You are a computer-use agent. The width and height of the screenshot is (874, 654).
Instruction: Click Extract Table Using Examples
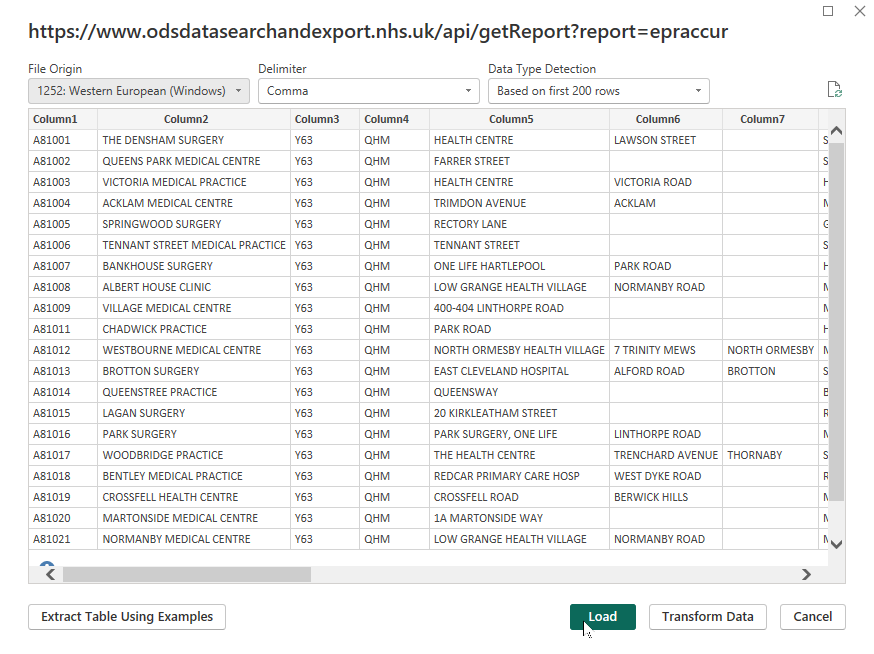(x=126, y=617)
